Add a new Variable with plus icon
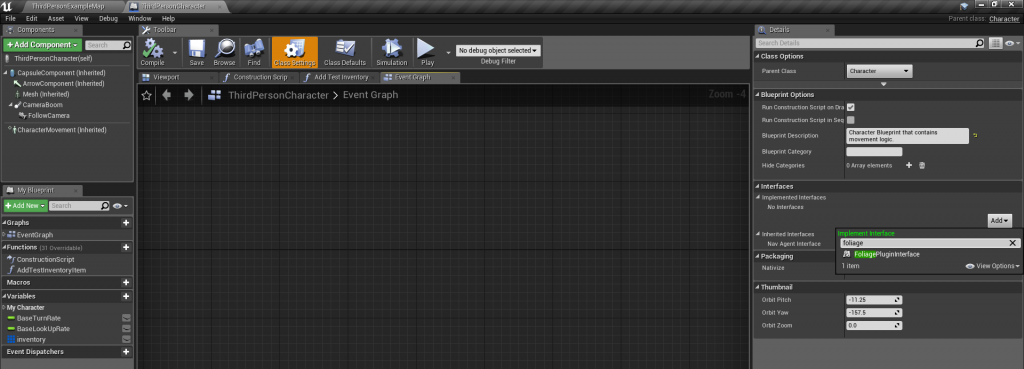 click(126, 297)
